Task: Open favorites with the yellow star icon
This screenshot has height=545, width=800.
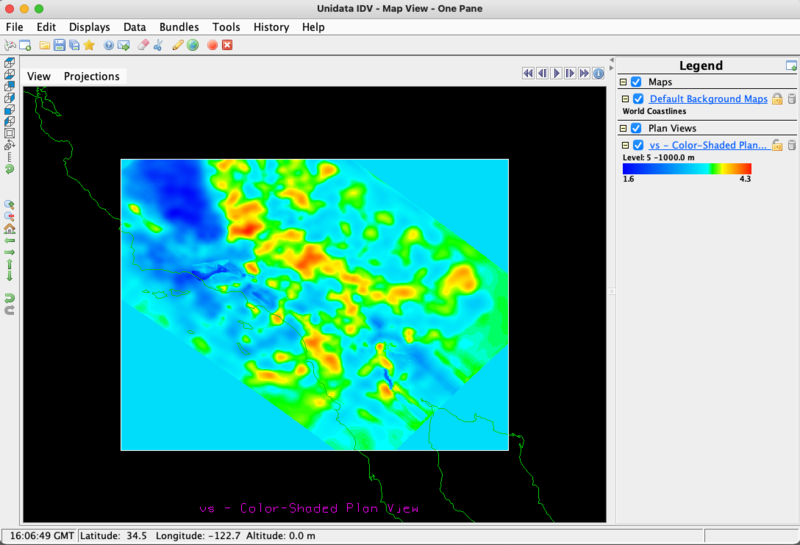Action: pyautogui.click(x=89, y=45)
